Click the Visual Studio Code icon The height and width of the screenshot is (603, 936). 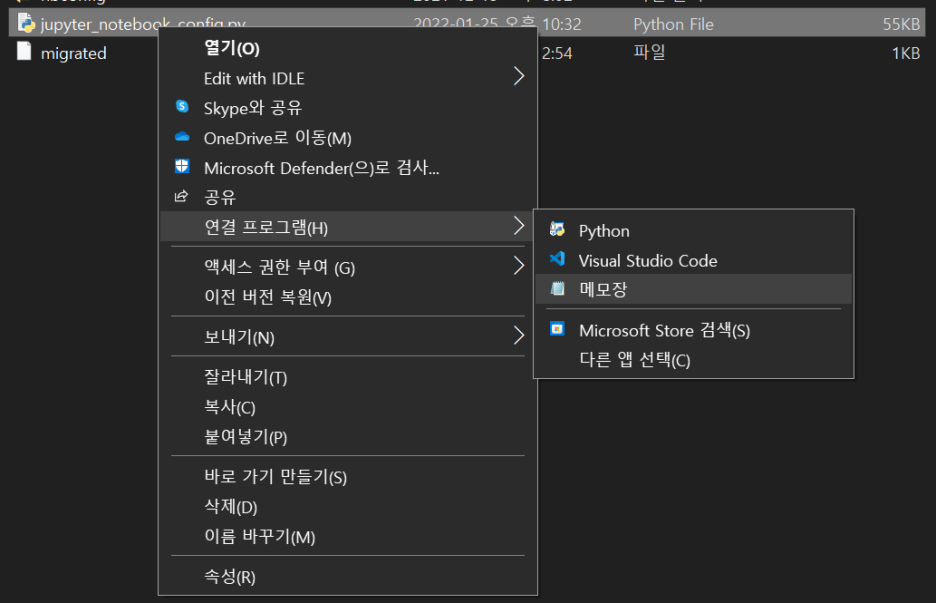click(558, 259)
